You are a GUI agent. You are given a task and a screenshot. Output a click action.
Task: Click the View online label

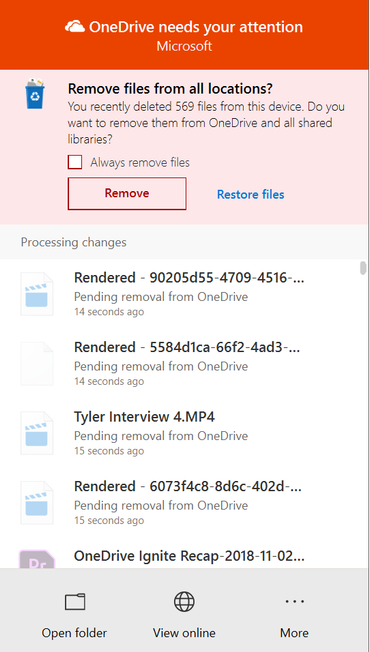click(184, 633)
